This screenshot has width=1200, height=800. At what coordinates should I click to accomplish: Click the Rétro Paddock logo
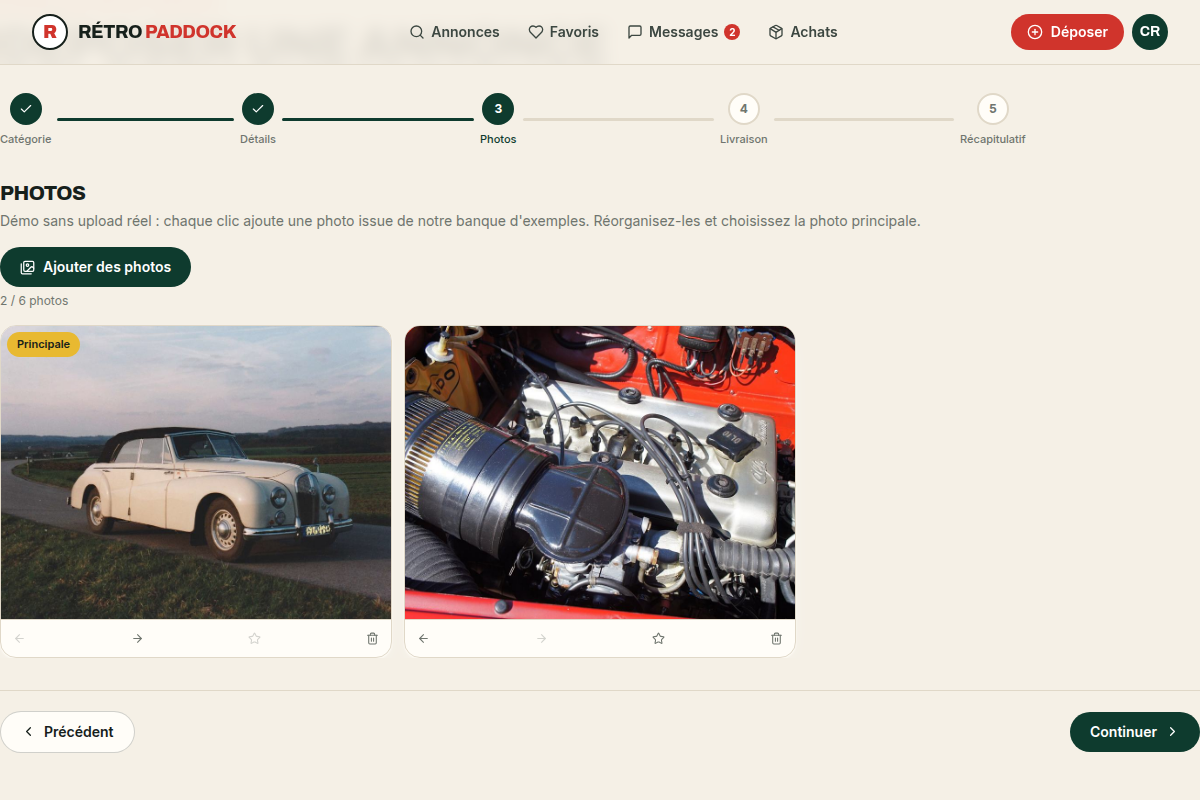[x=134, y=32]
